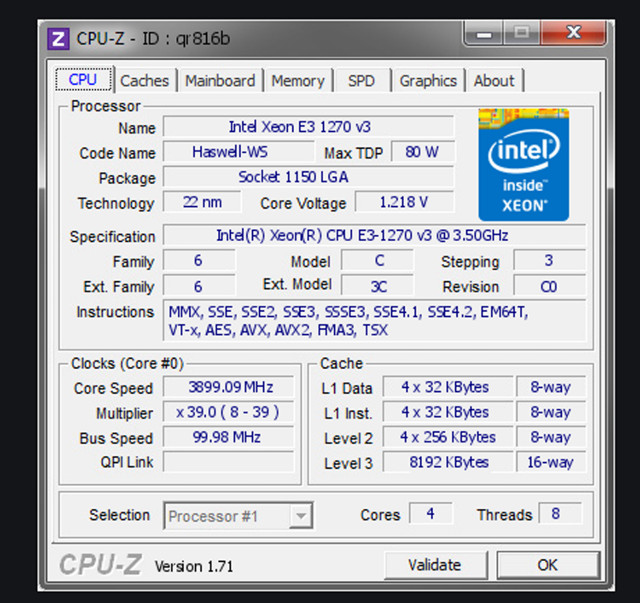Viewport: 640px width, 603px height.
Task: Click the L1 Data 8-way associativity value
Action: pos(551,387)
